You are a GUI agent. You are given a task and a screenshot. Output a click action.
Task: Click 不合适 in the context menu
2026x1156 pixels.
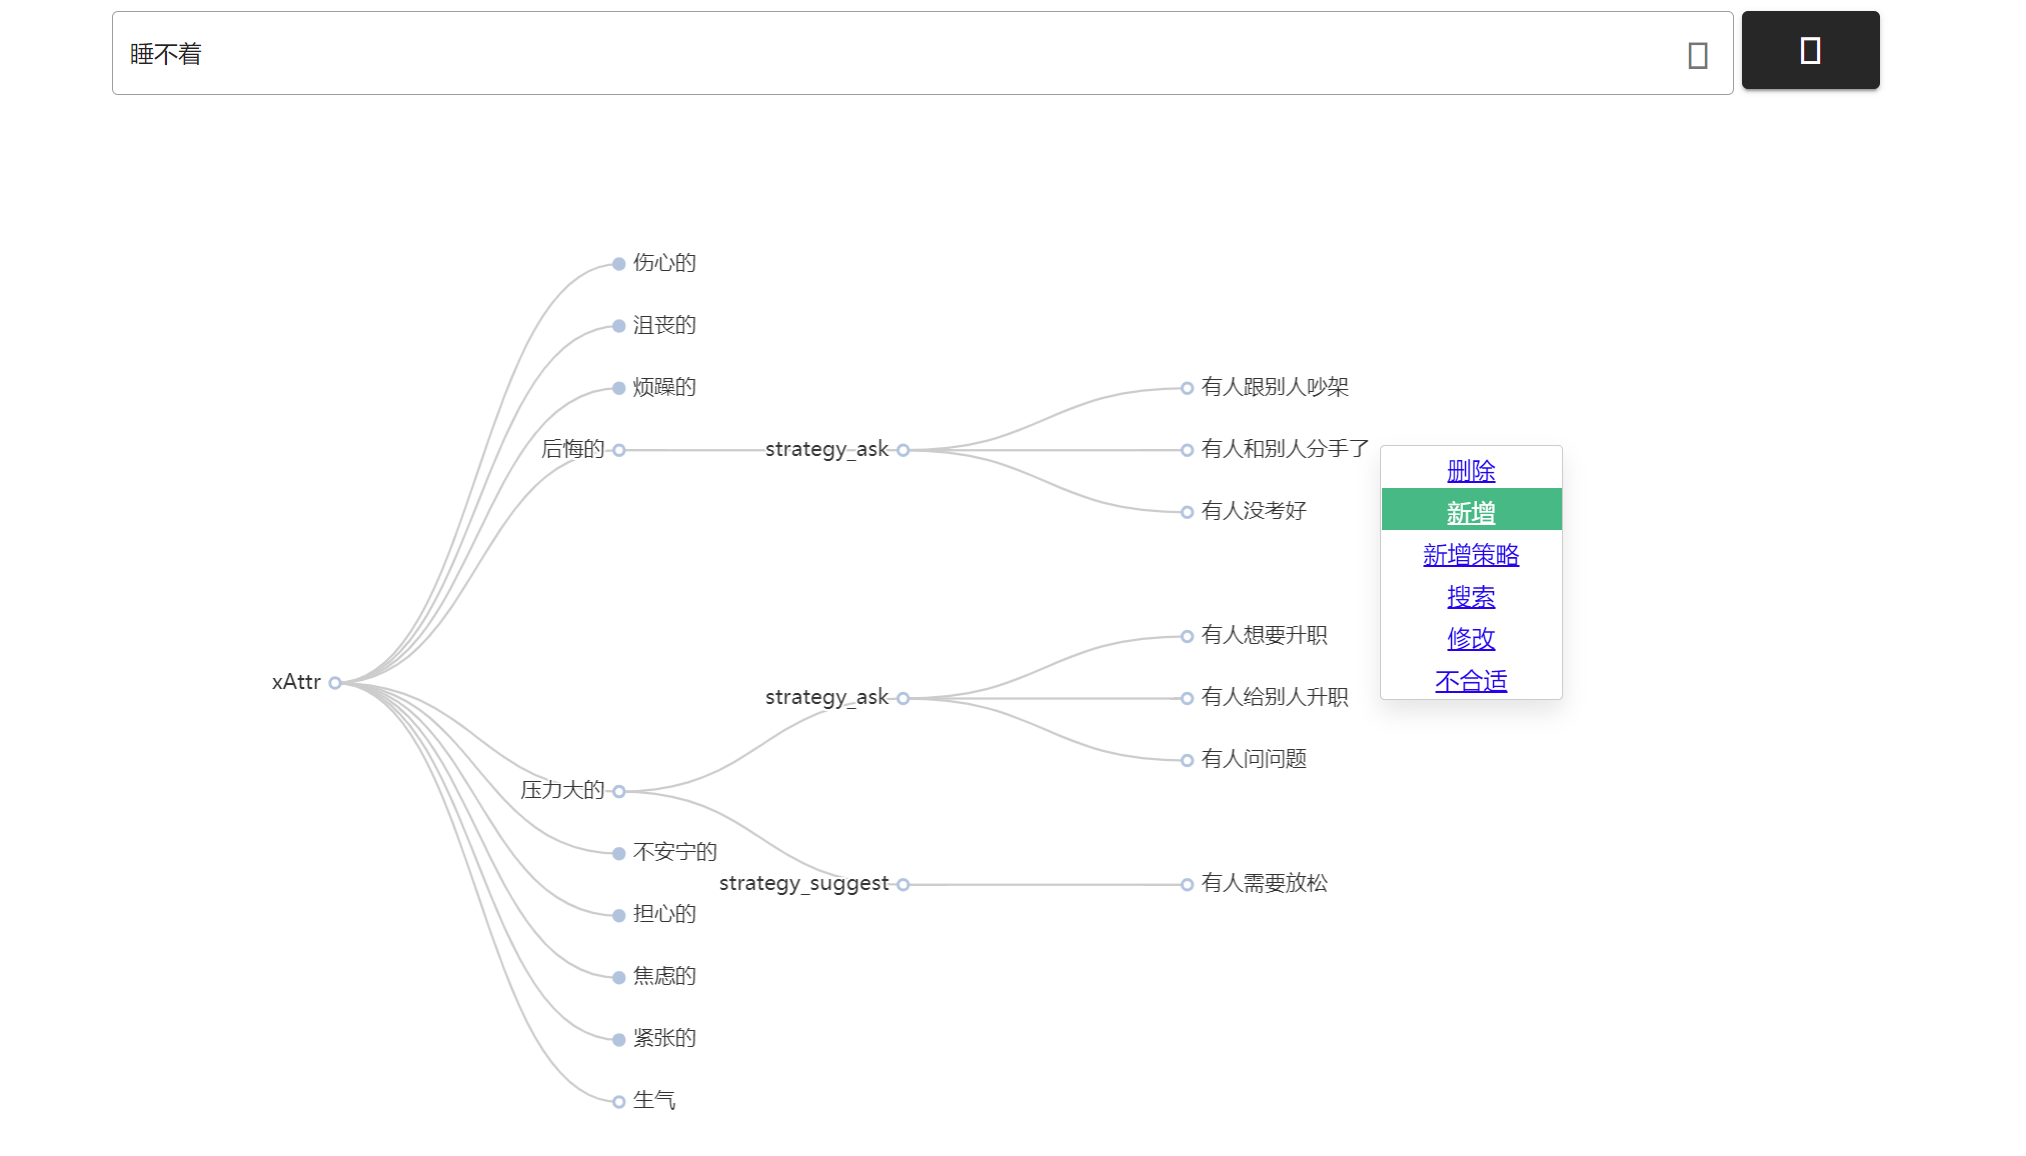coord(1470,681)
